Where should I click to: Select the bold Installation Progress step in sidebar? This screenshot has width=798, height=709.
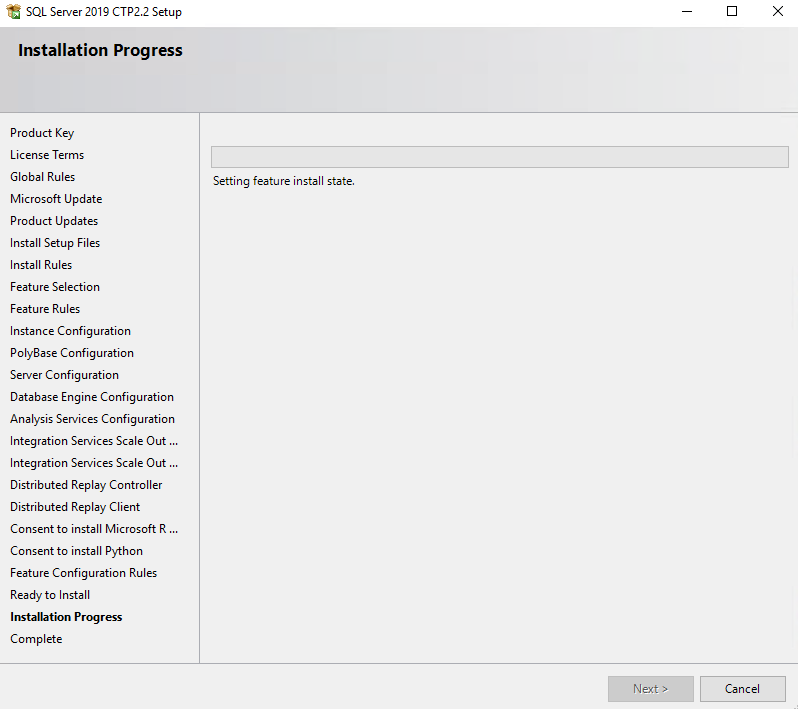pyautogui.click(x=66, y=617)
